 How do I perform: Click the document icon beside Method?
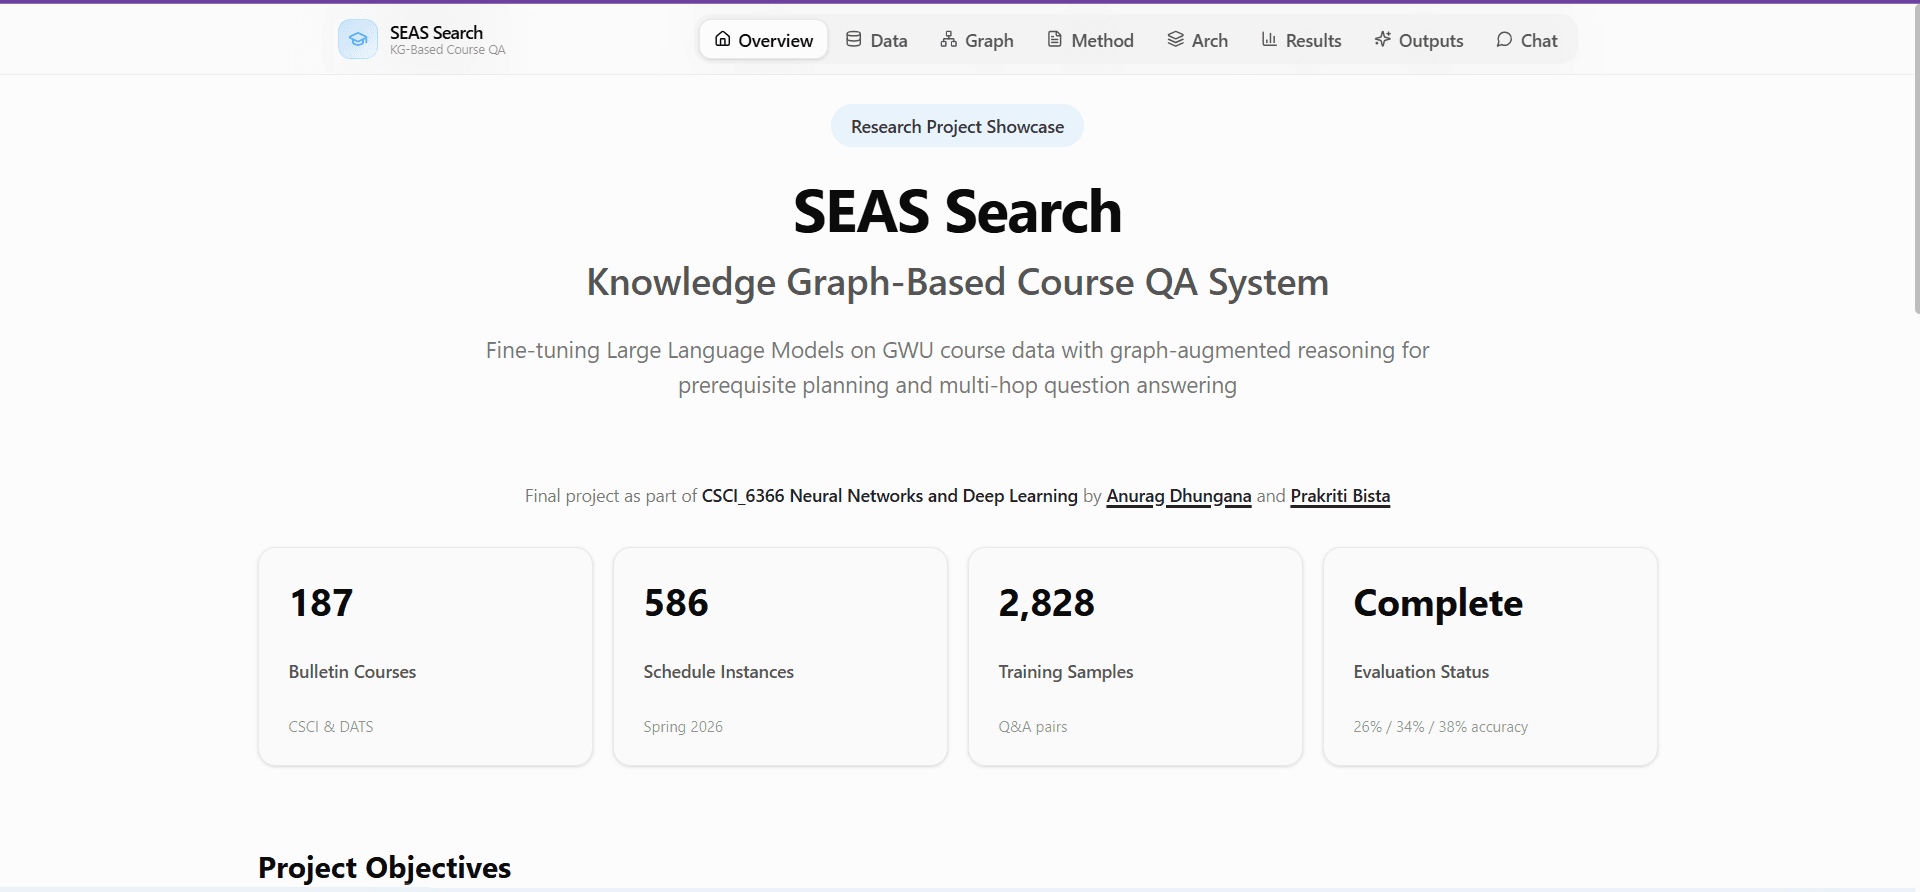pos(1054,40)
